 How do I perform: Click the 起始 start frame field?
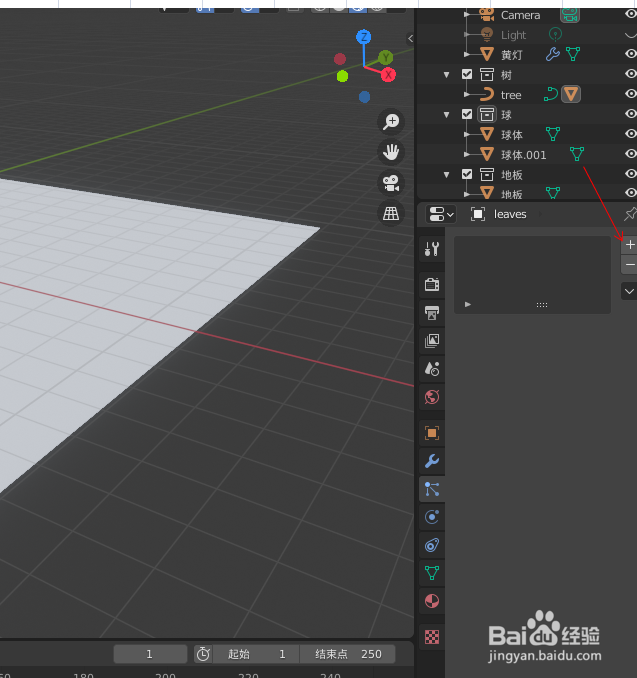(256, 654)
